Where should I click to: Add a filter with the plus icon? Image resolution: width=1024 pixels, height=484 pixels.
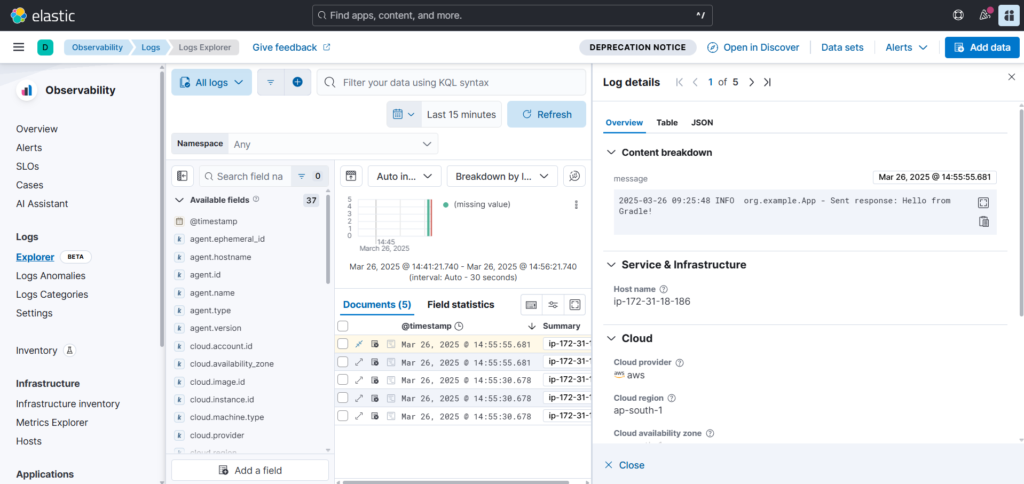tap(297, 82)
